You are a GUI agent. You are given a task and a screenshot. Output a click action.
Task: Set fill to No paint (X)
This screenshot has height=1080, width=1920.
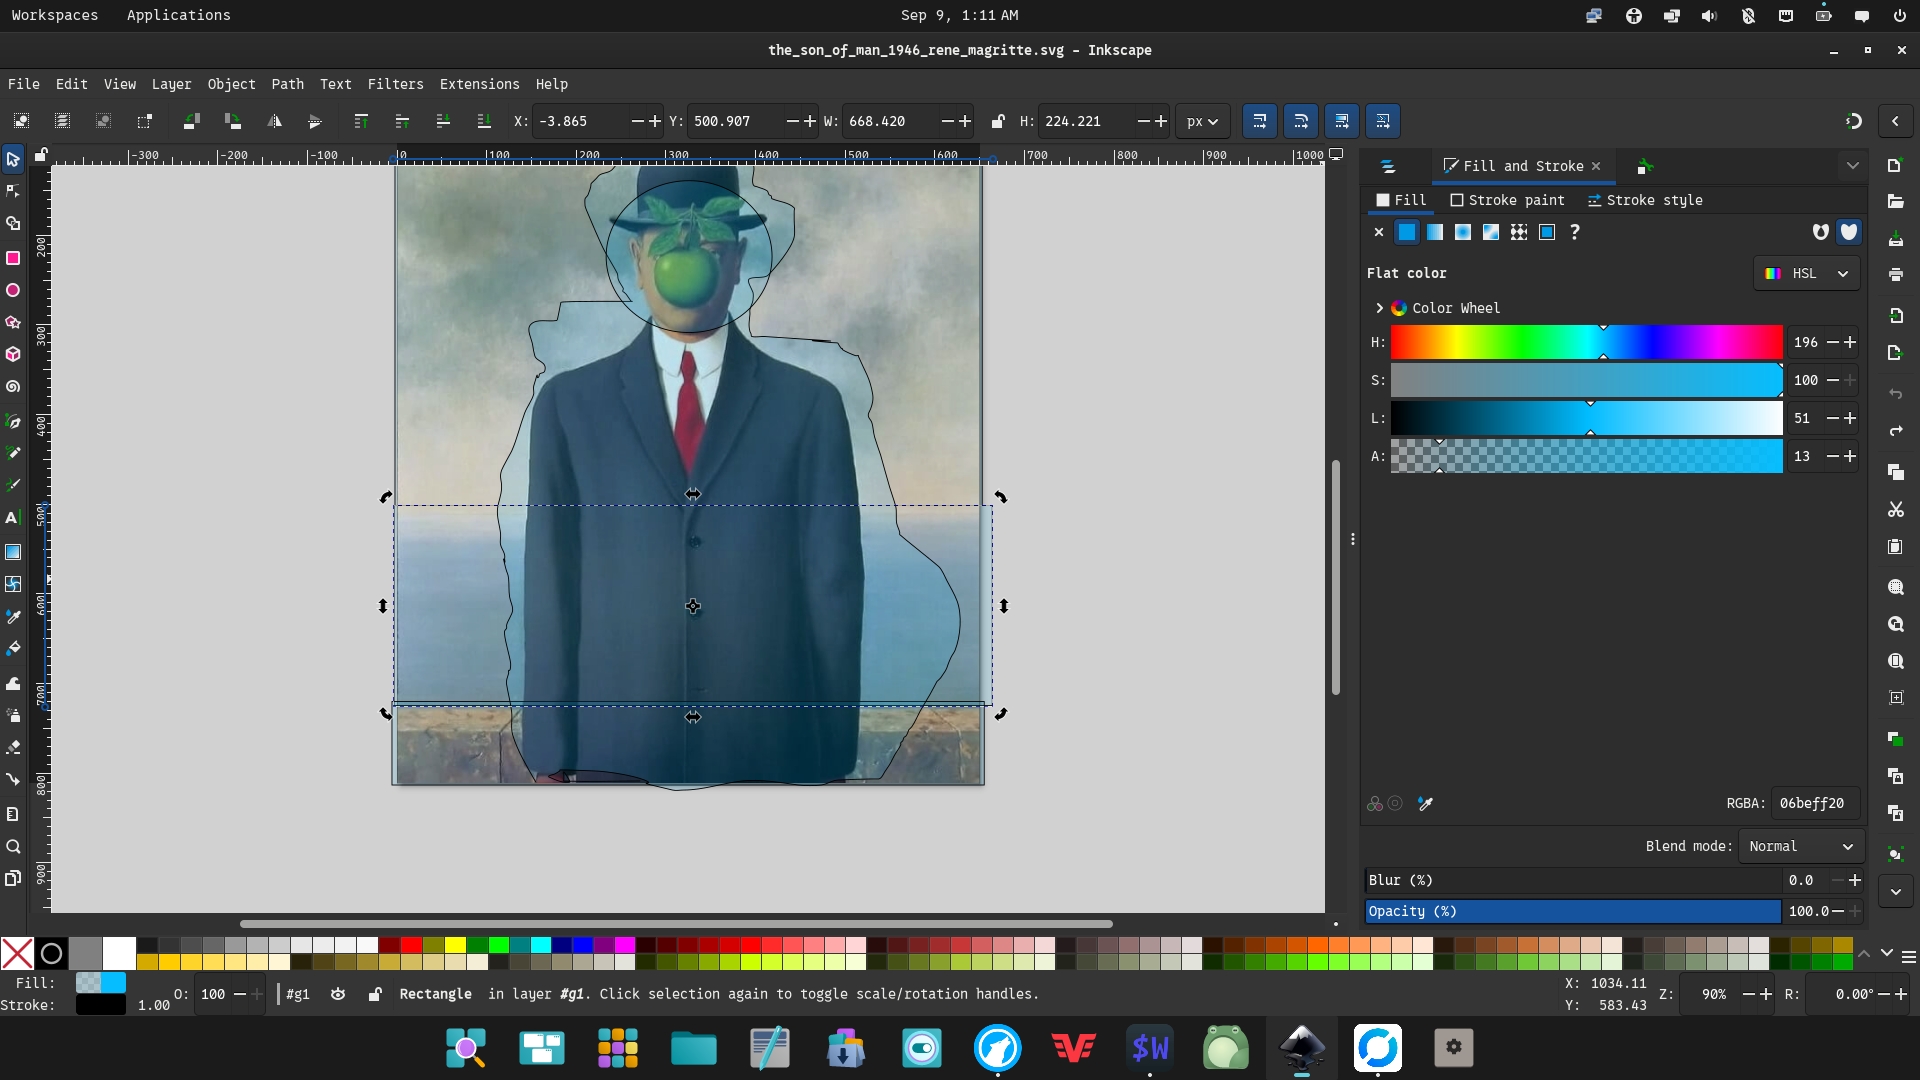coord(1379,232)
